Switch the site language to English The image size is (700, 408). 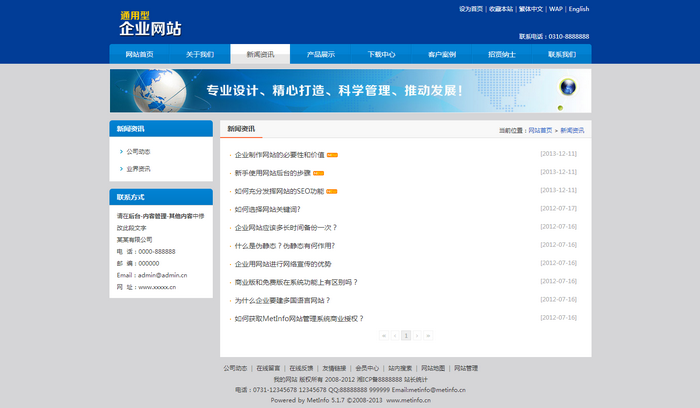579,9
